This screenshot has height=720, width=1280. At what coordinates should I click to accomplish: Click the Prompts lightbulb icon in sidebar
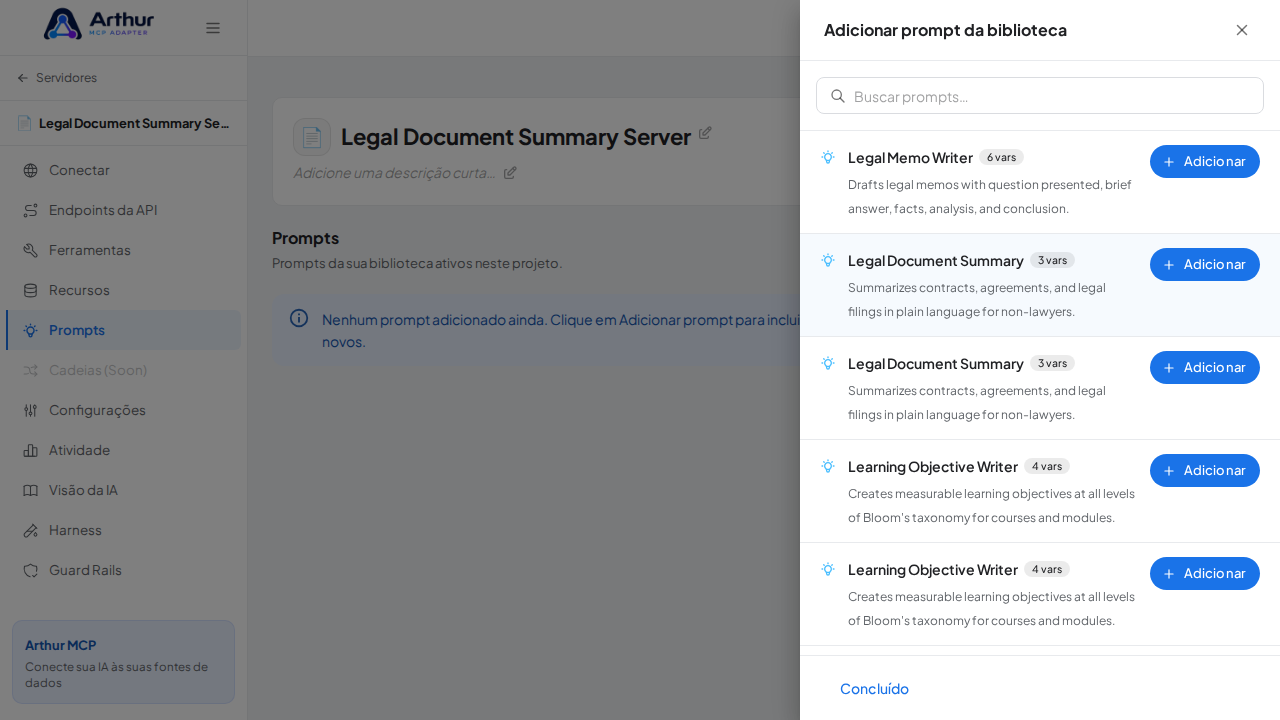click(30, 330)
